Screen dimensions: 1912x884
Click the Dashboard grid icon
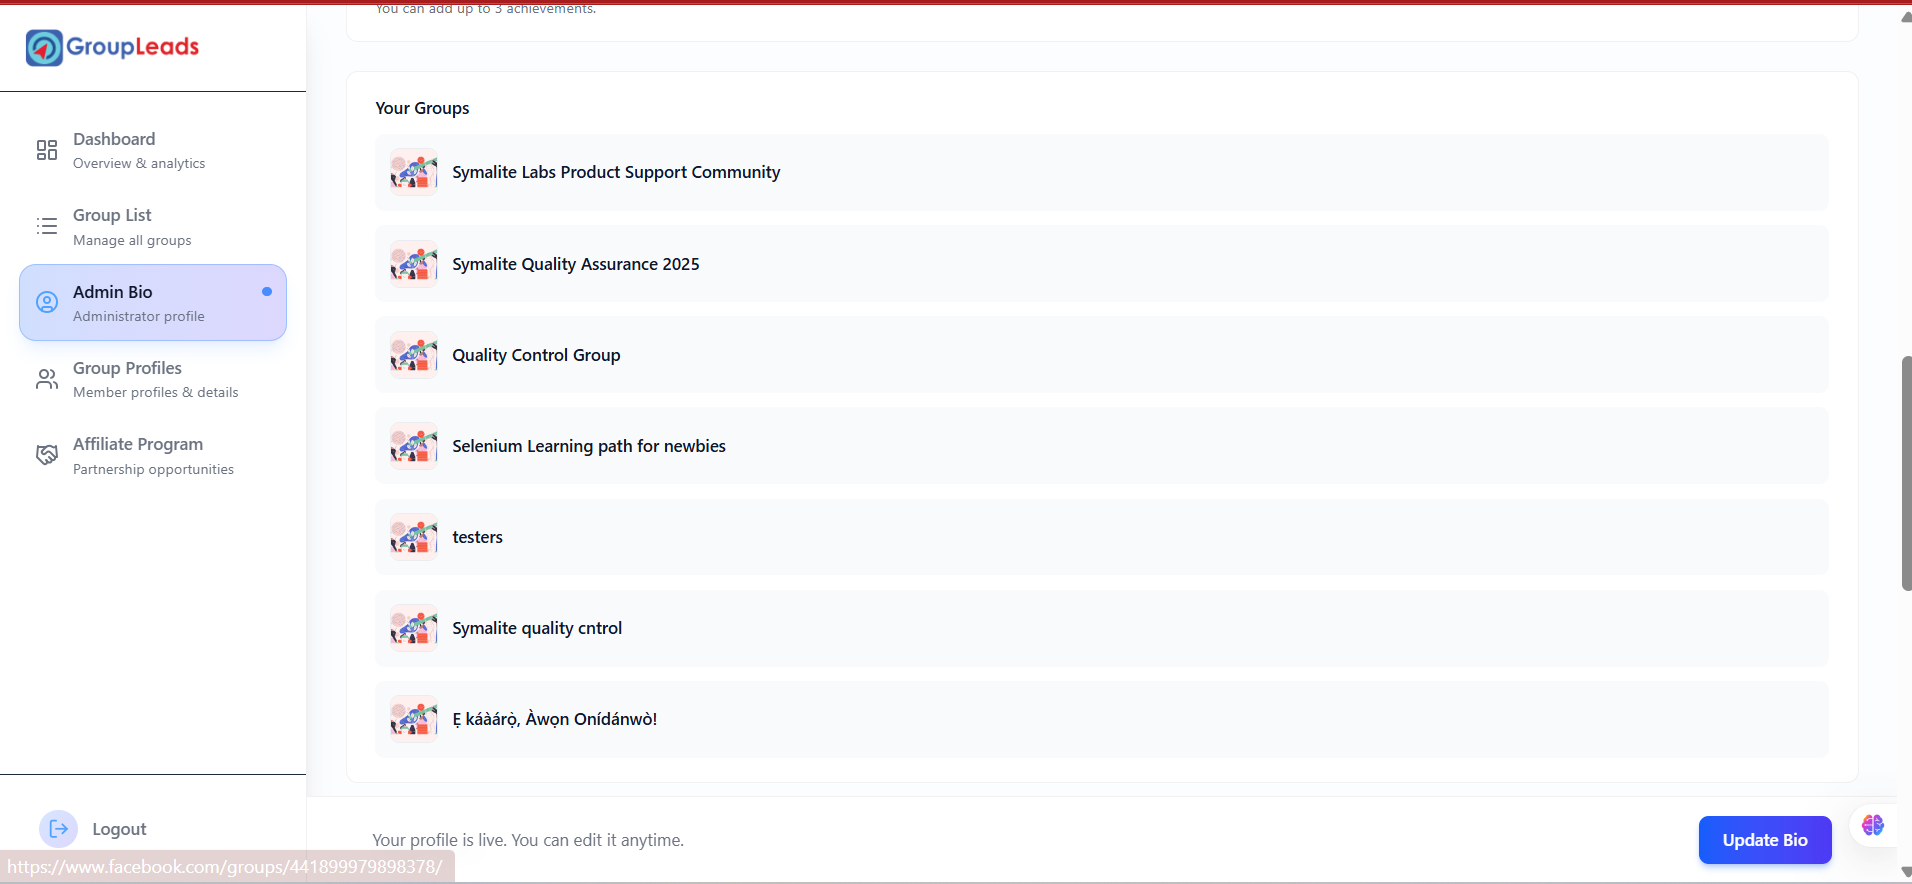[47, 150]
